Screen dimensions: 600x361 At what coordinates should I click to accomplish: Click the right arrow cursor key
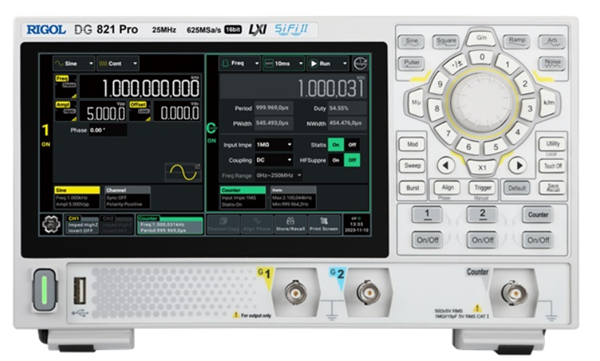click(x=517, y=165)
